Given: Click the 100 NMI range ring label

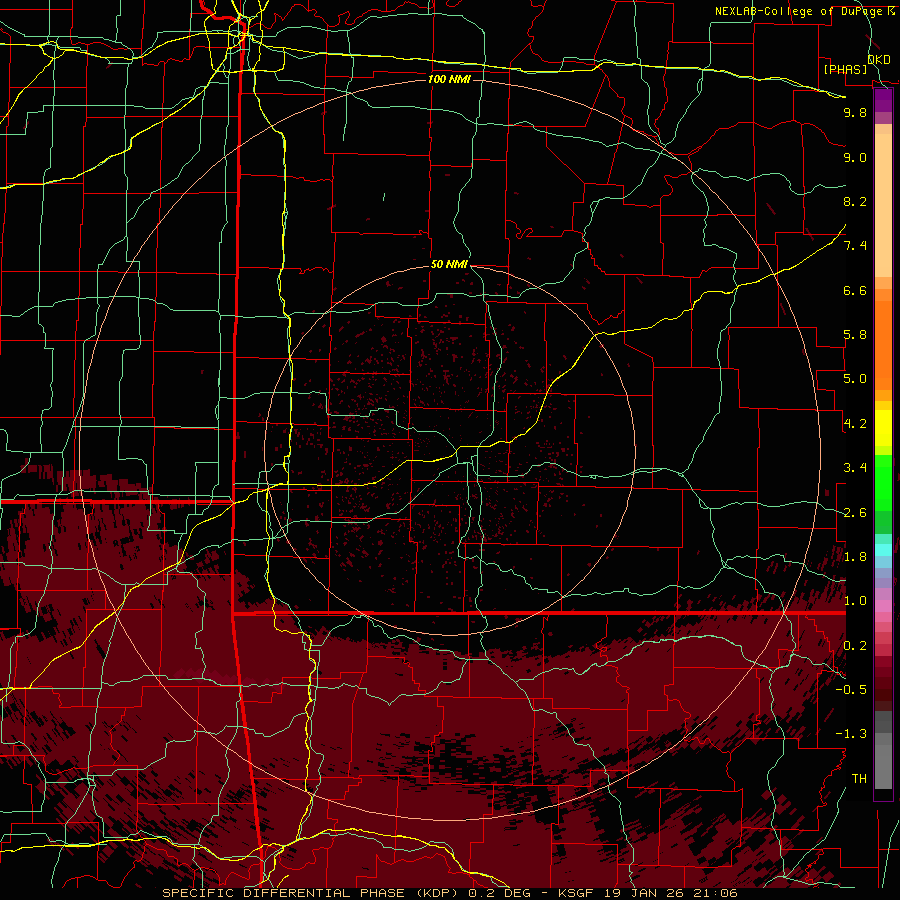Looking at the screenshot, I should (449, 79).
